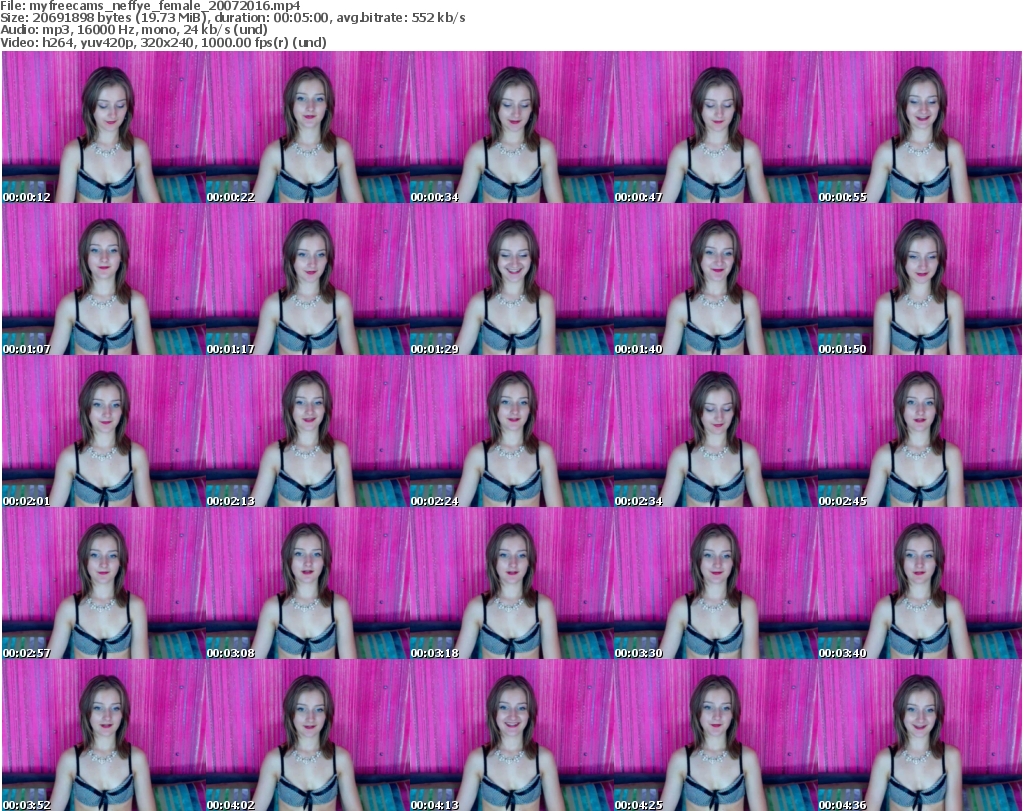
Task: Select the thumbnail stamped 00:01:07
Action: pos(104,279)
